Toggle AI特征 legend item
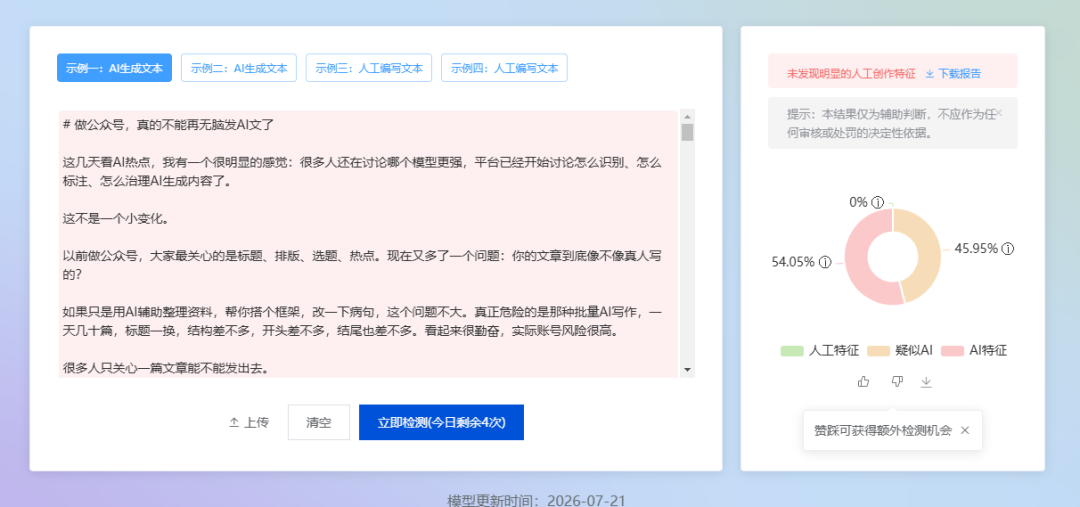 tap(973, 351)
